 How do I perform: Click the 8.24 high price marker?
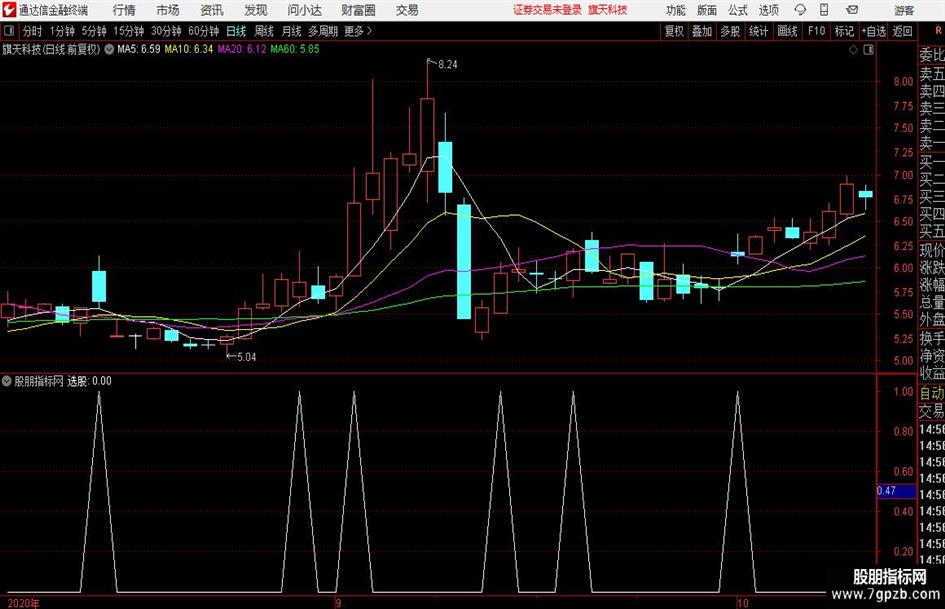point(447,65)
